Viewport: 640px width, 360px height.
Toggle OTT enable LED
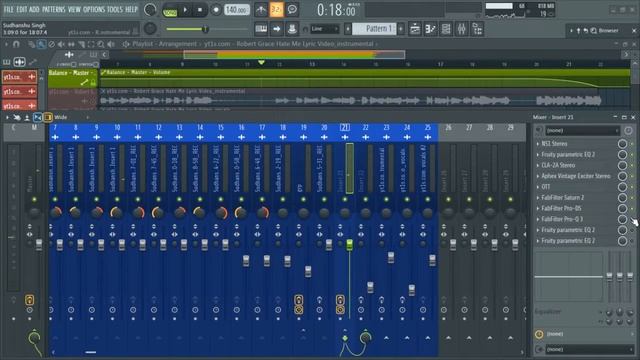[x=632, y=187]
